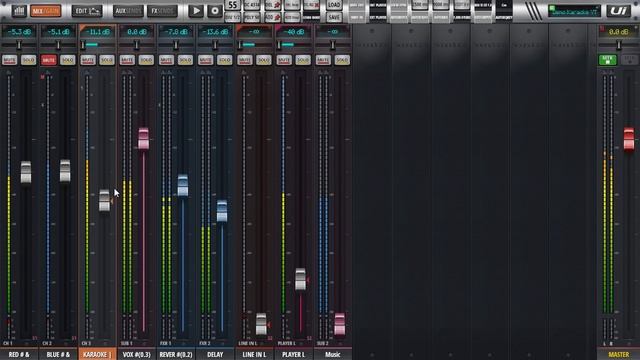Solo the Music subgroup
The height and width of the screenshot is (360, 640).
pos(342,60)
